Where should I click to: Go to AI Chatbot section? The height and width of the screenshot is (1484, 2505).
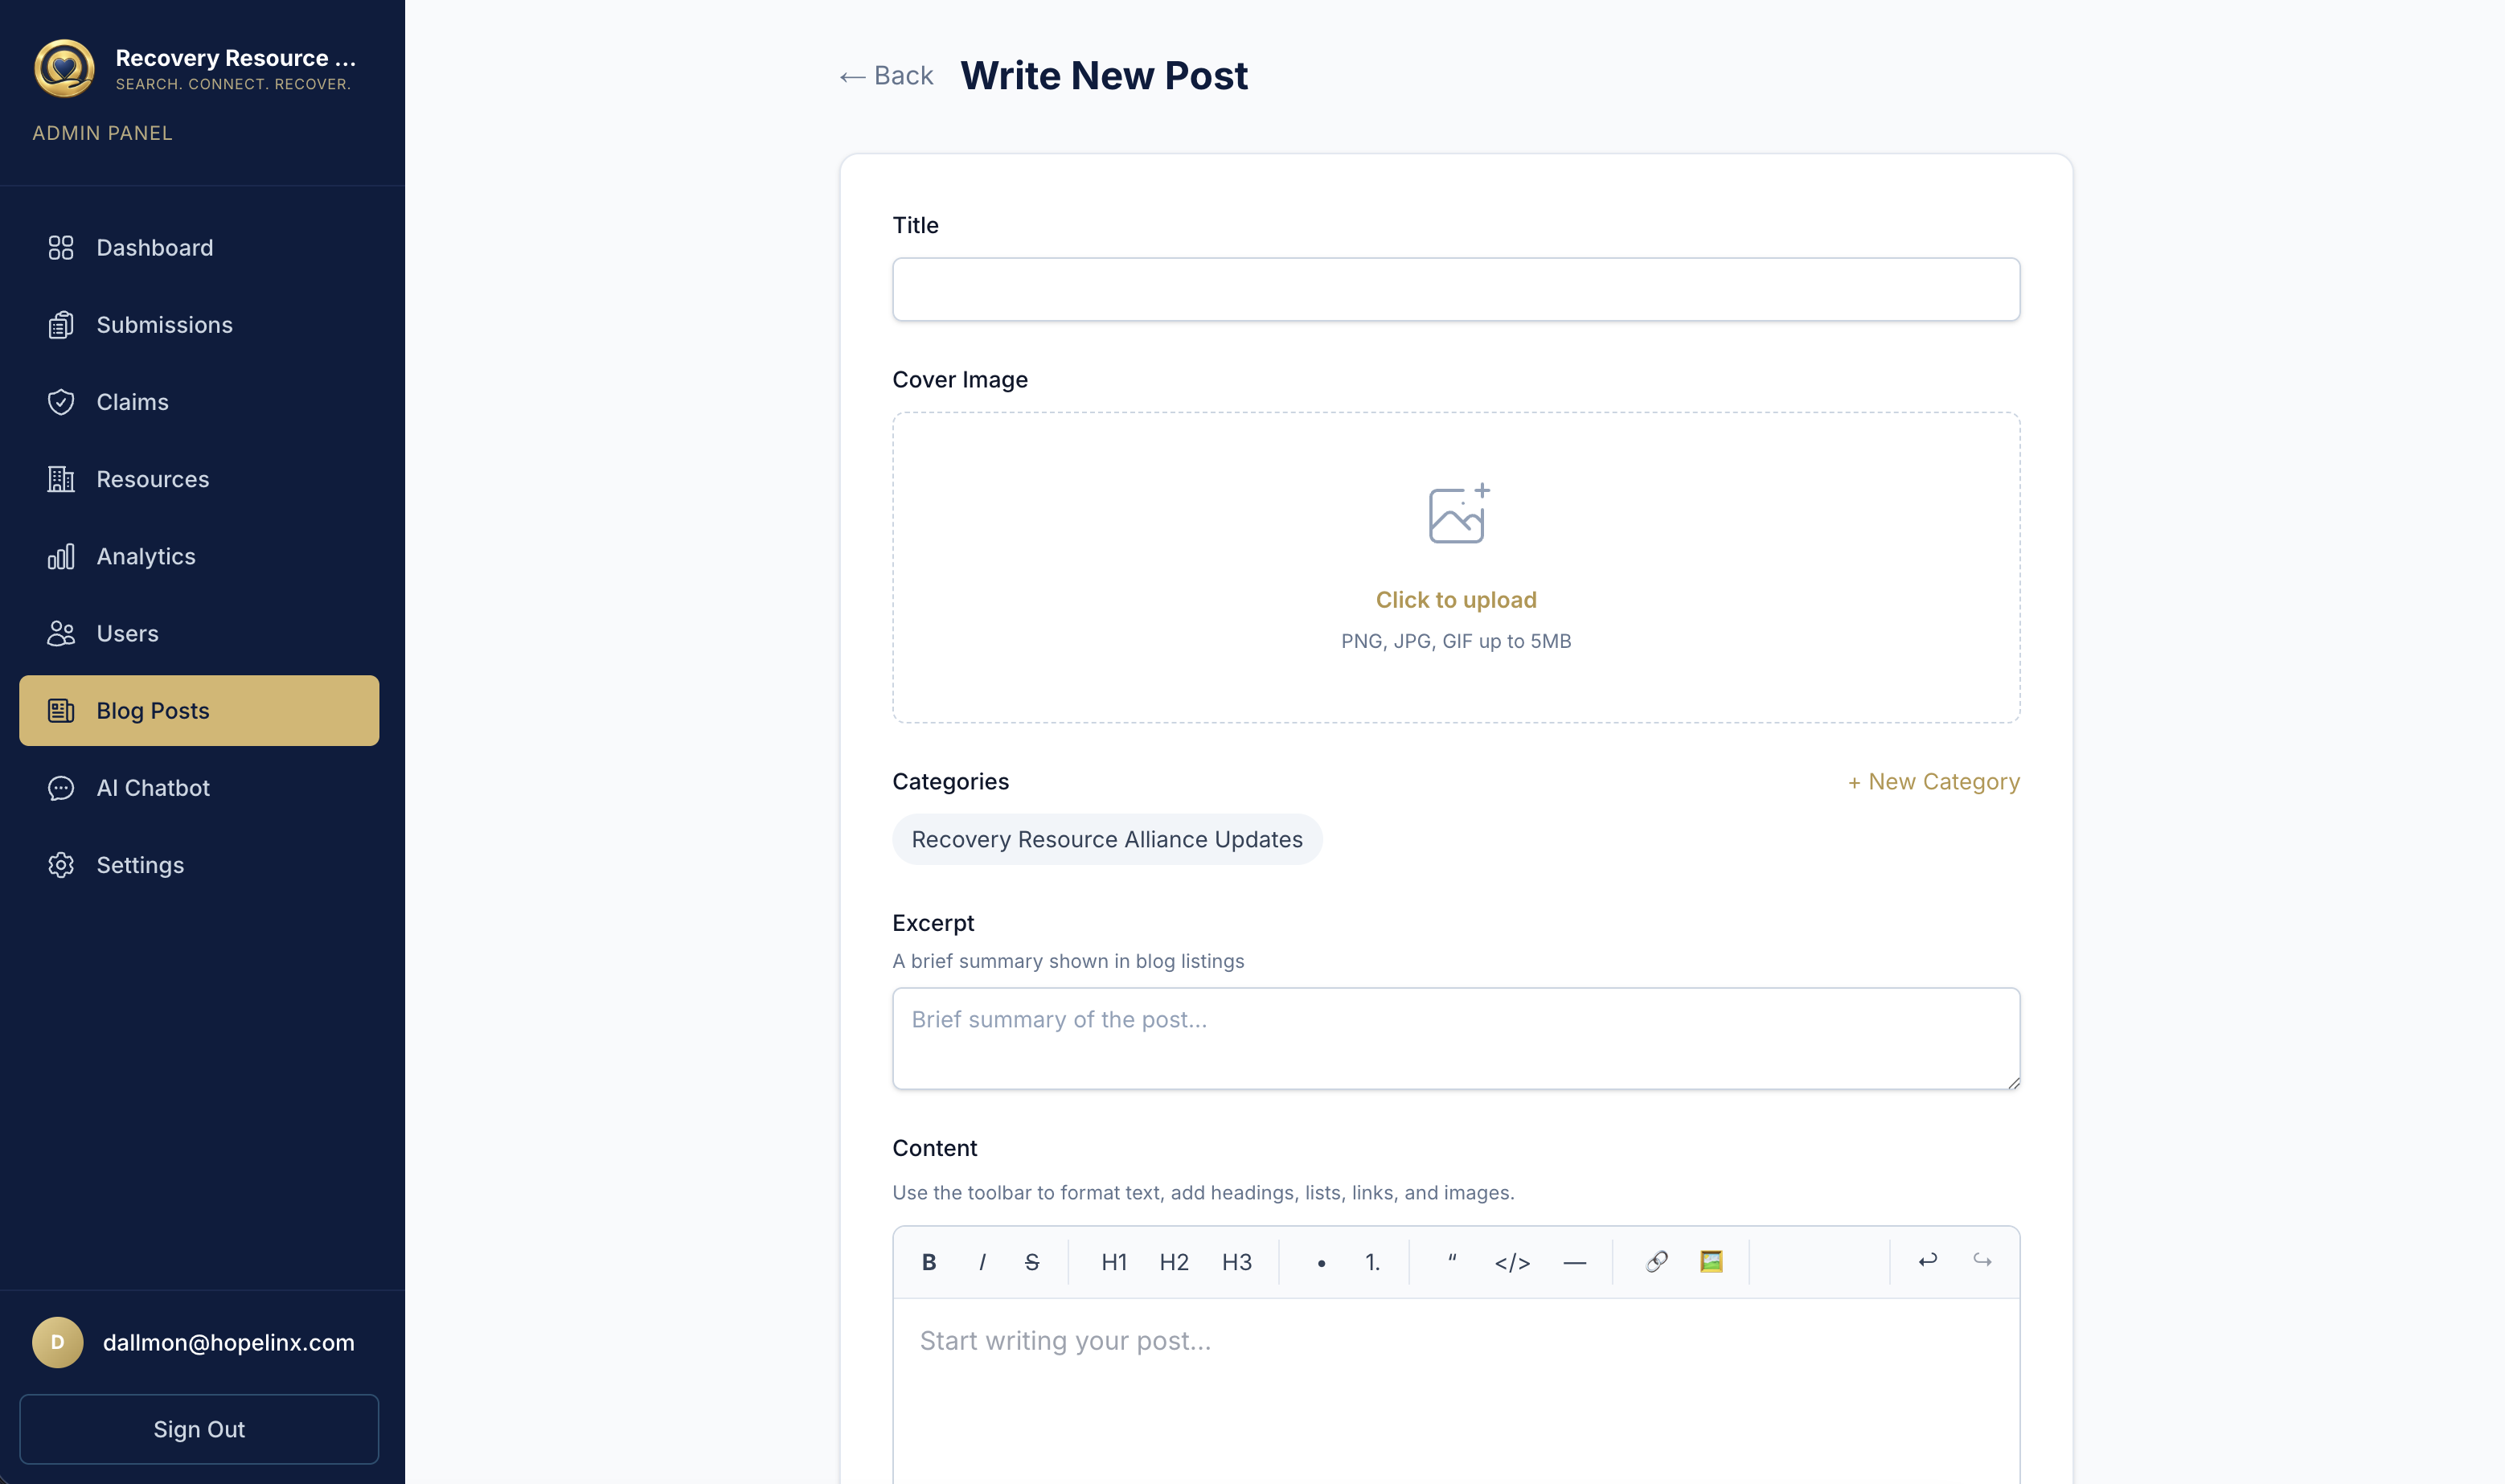pos(152,788)
